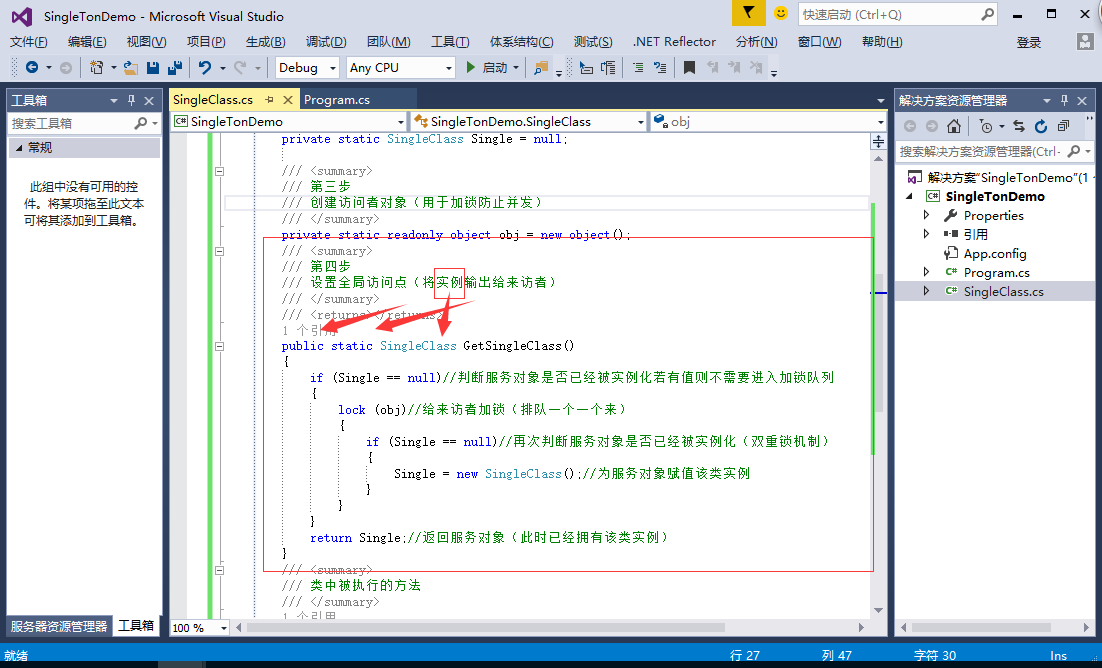
Task: Click the Home icon in Solution Explorer
Action: point(954,126)
